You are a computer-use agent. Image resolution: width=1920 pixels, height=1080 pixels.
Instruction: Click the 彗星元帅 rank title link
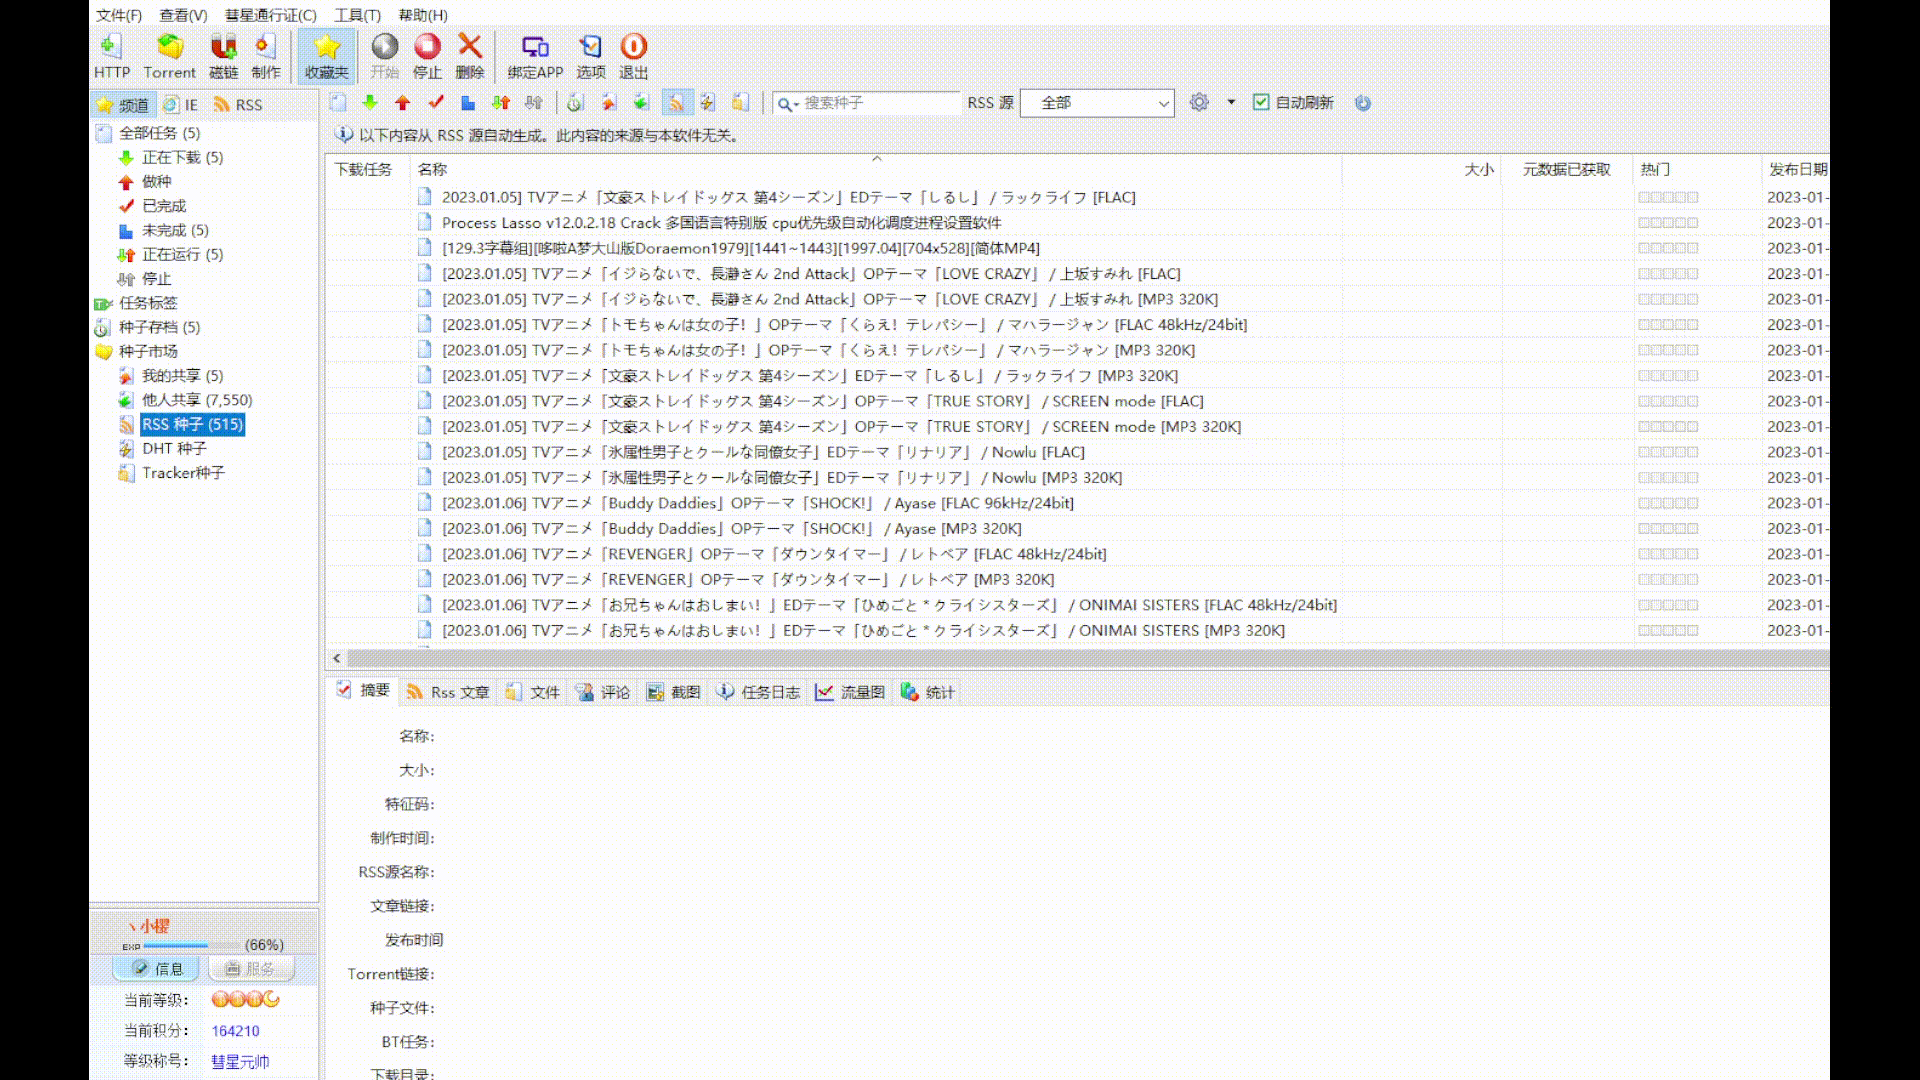pyautogui.click(x=240, y=1061)
